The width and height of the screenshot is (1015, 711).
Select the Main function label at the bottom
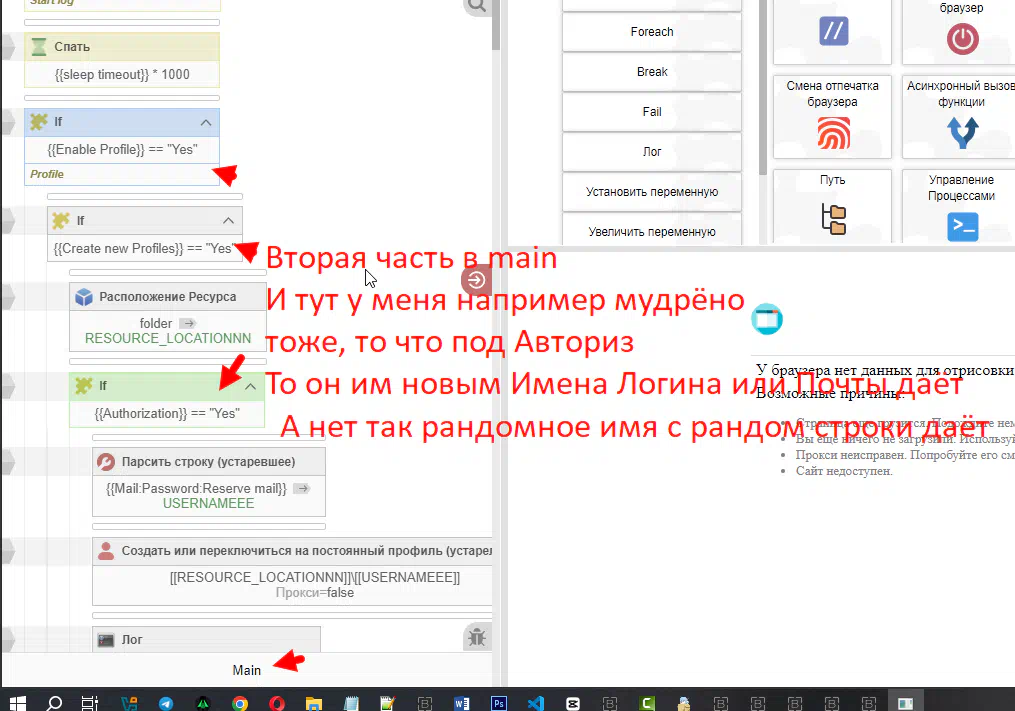click(x=246, y=670)
